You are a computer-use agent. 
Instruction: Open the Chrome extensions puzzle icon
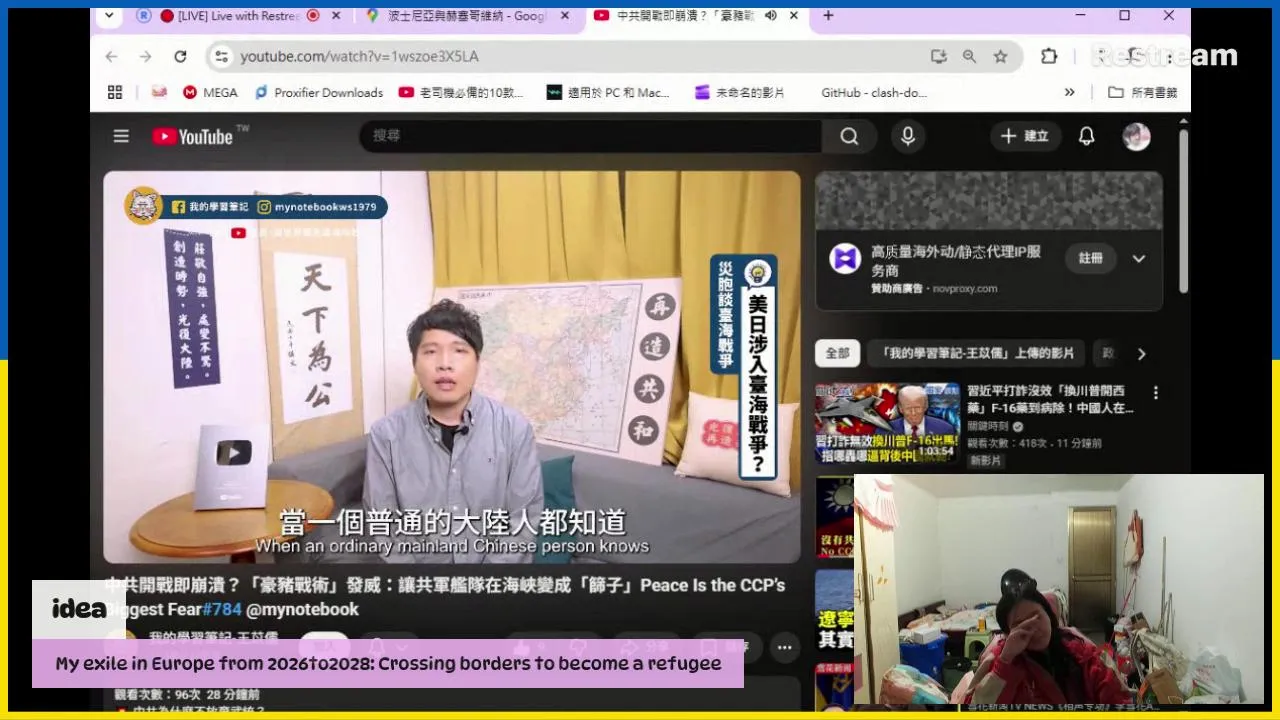1048,57
